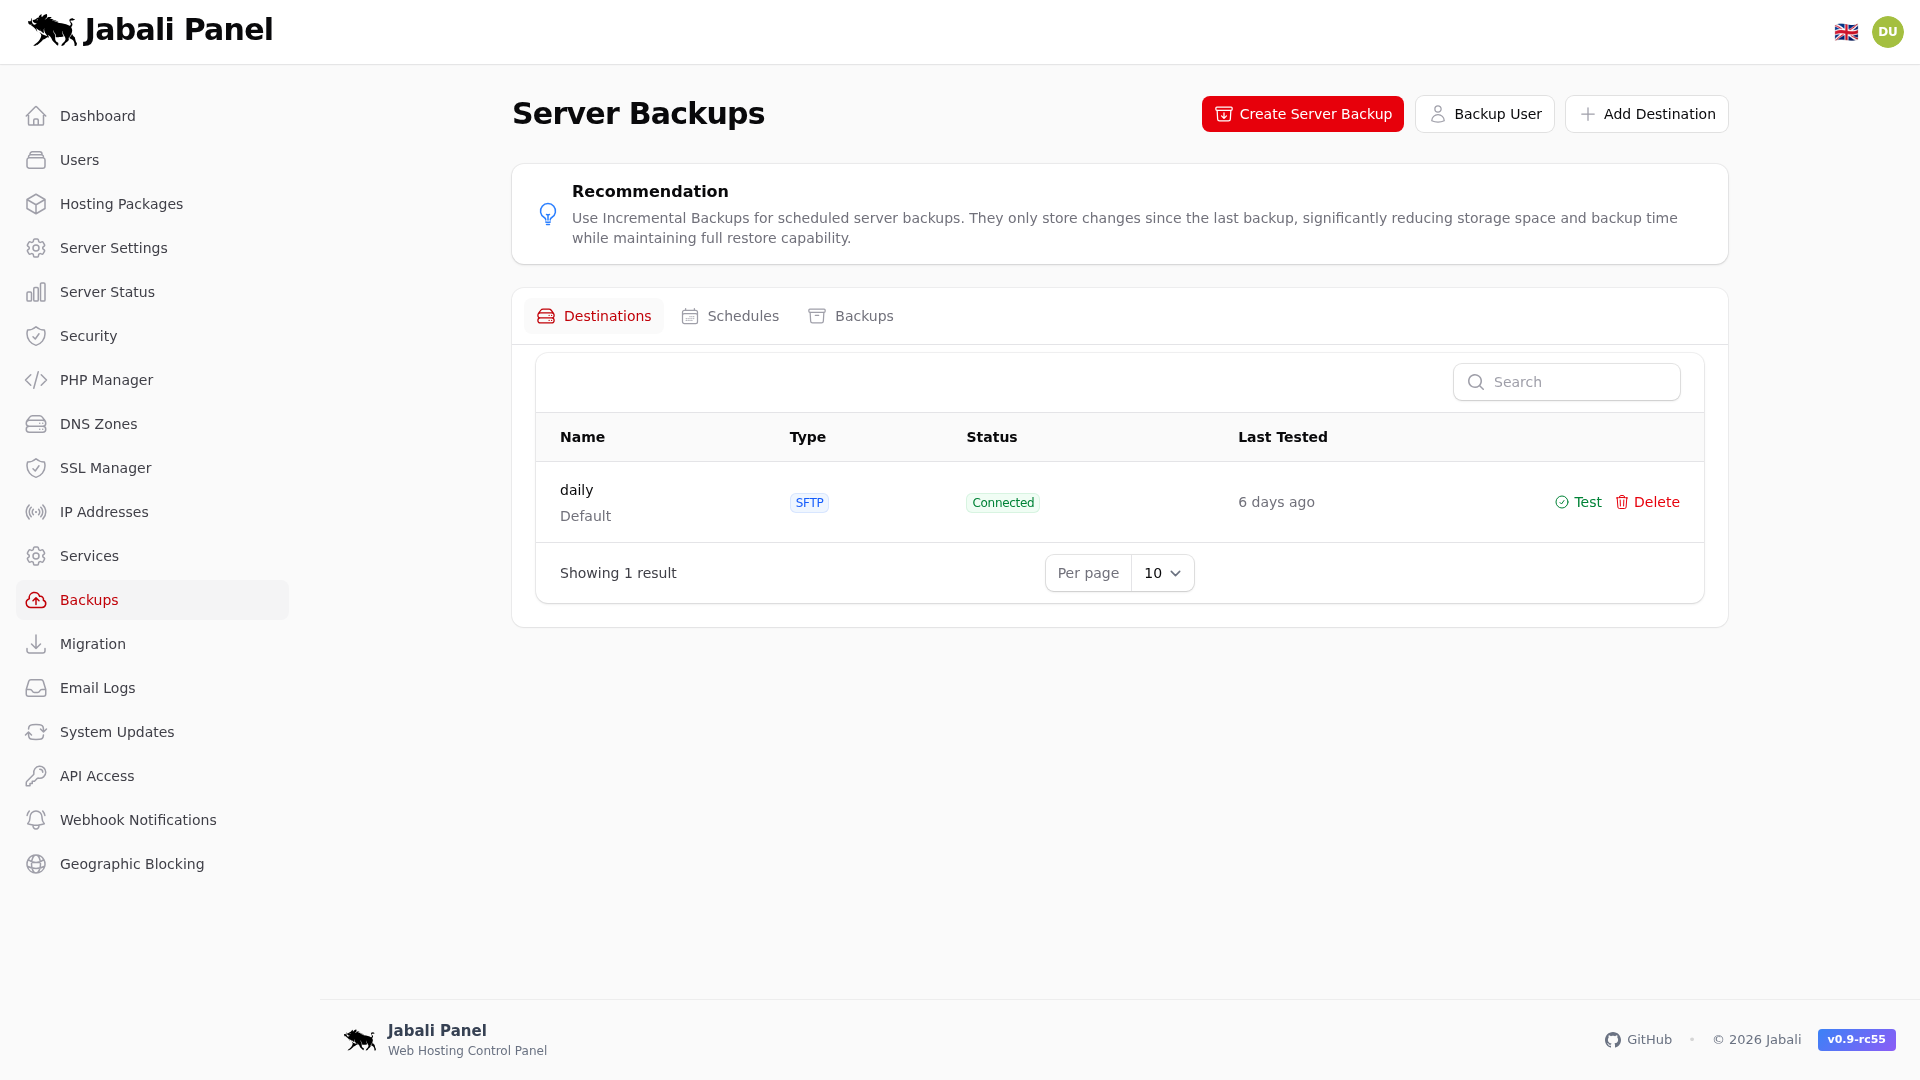
Task: Click the trash icon next to Delete
Action: click(x=1622, y=502)
